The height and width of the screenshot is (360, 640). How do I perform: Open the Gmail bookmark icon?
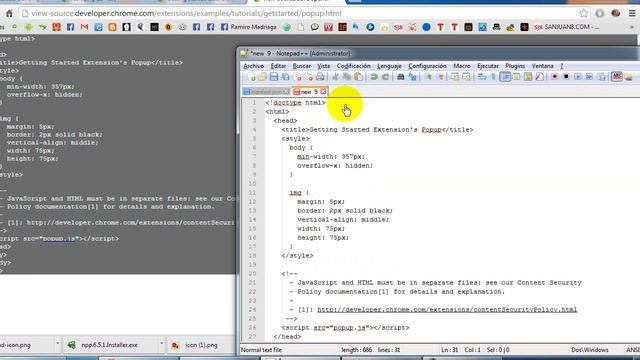tap(84, 27)
